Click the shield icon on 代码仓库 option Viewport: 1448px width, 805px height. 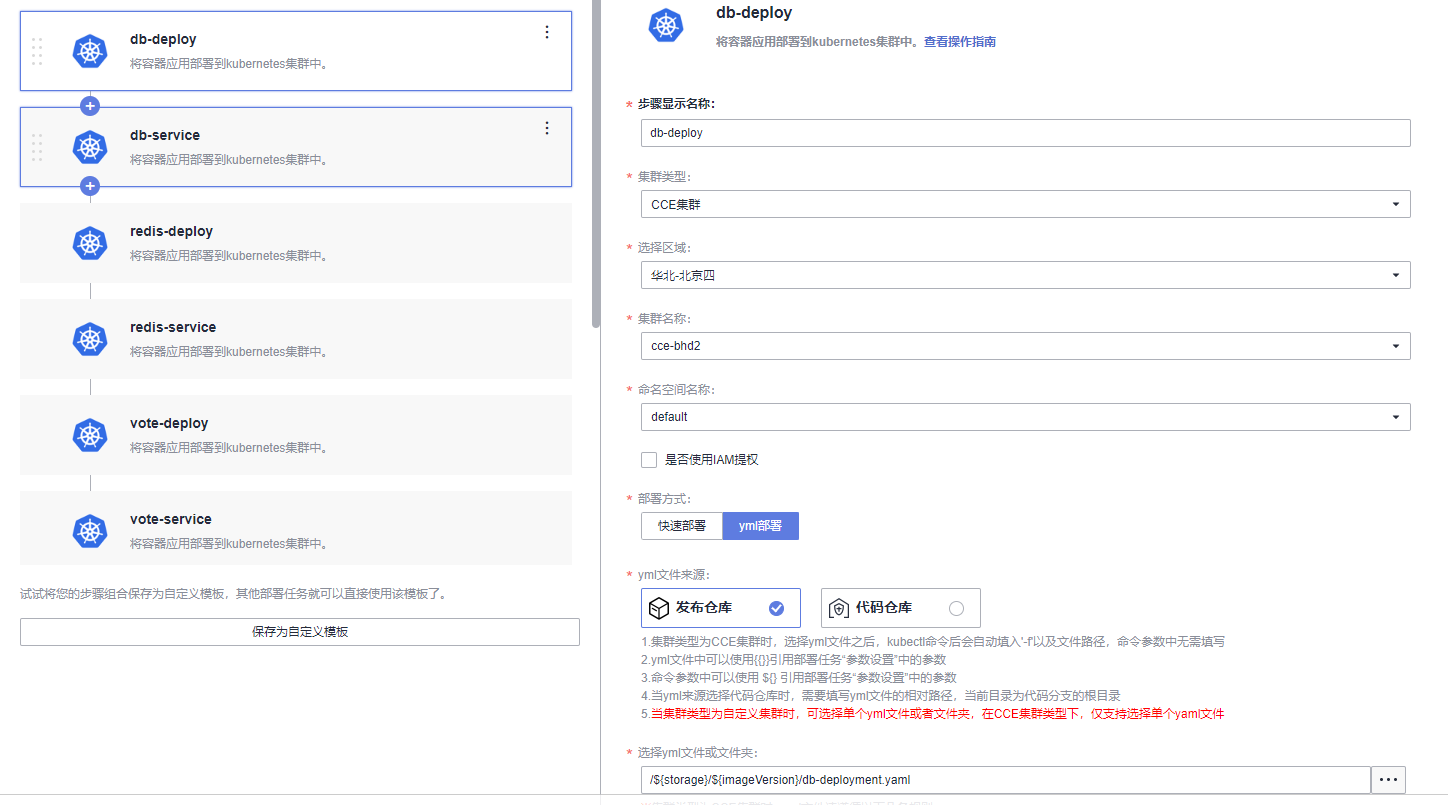click(x=838, y=608)
